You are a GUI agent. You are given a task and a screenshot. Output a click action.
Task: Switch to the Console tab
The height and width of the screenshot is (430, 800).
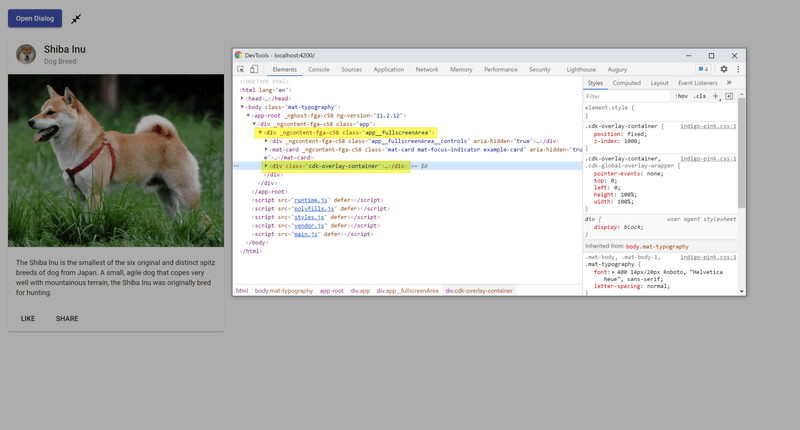[x=319, y=69]
